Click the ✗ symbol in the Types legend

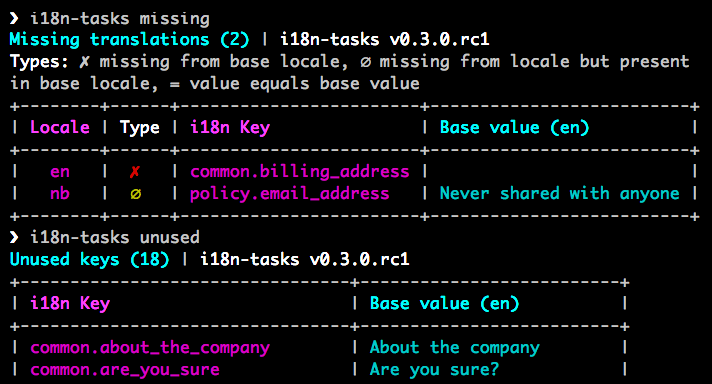(x=84, y=62)
